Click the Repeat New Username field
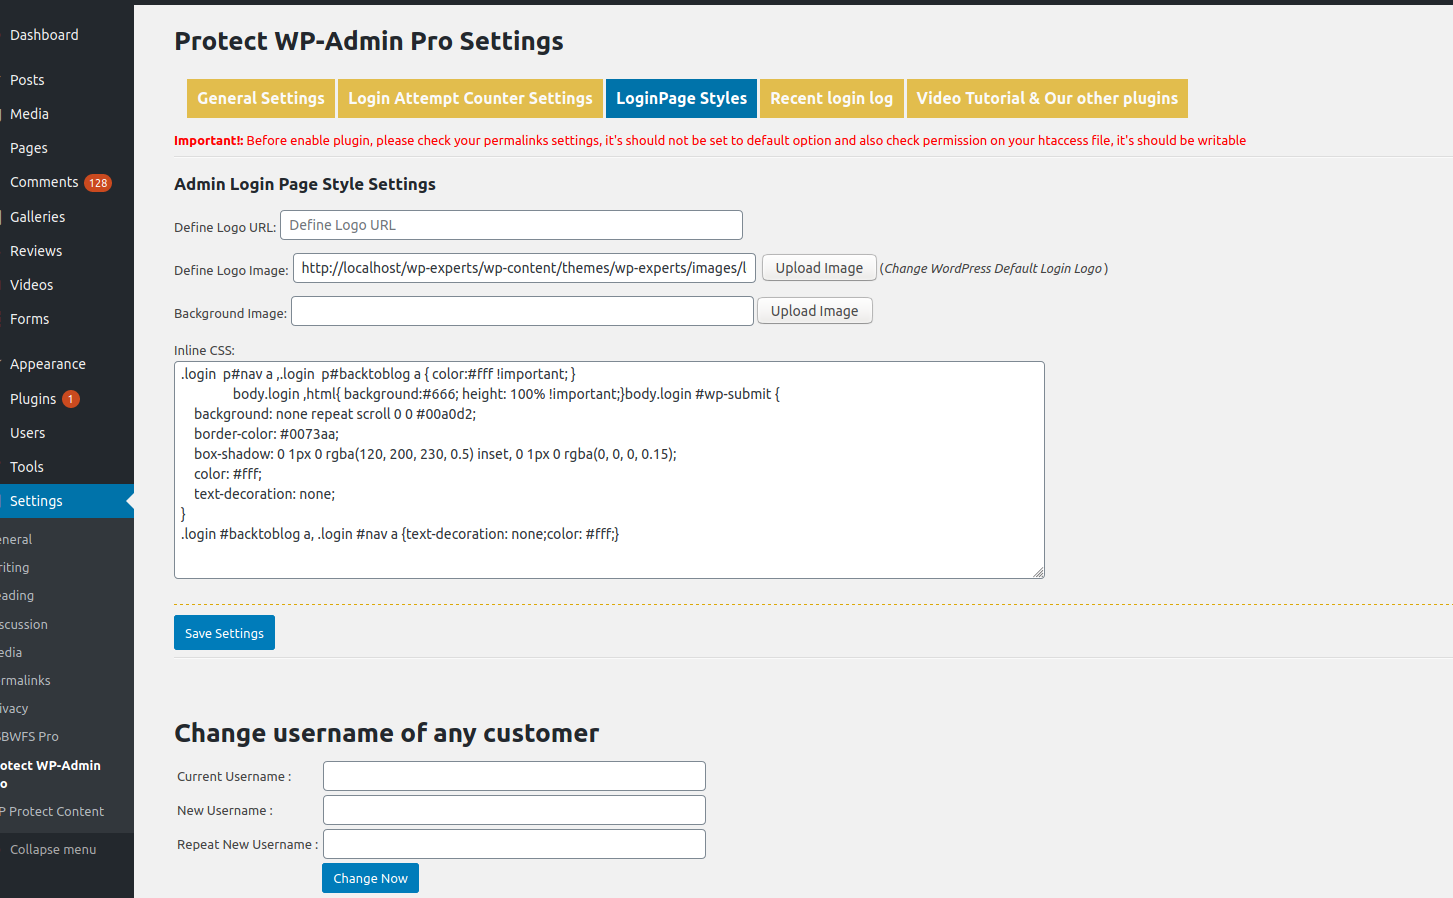The image size is (1453, 898). (514, 844)
